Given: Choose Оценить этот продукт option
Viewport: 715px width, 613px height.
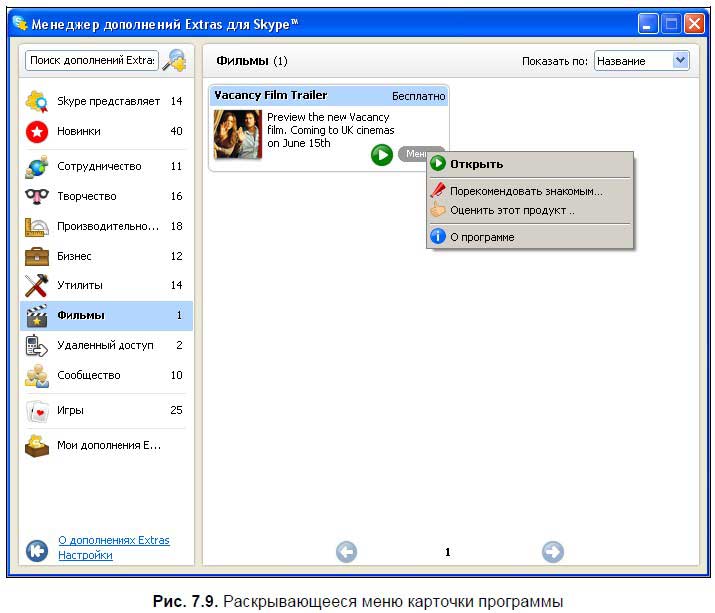Looking at the screenshot, I should pyautogui.click(x=512, y=211).
